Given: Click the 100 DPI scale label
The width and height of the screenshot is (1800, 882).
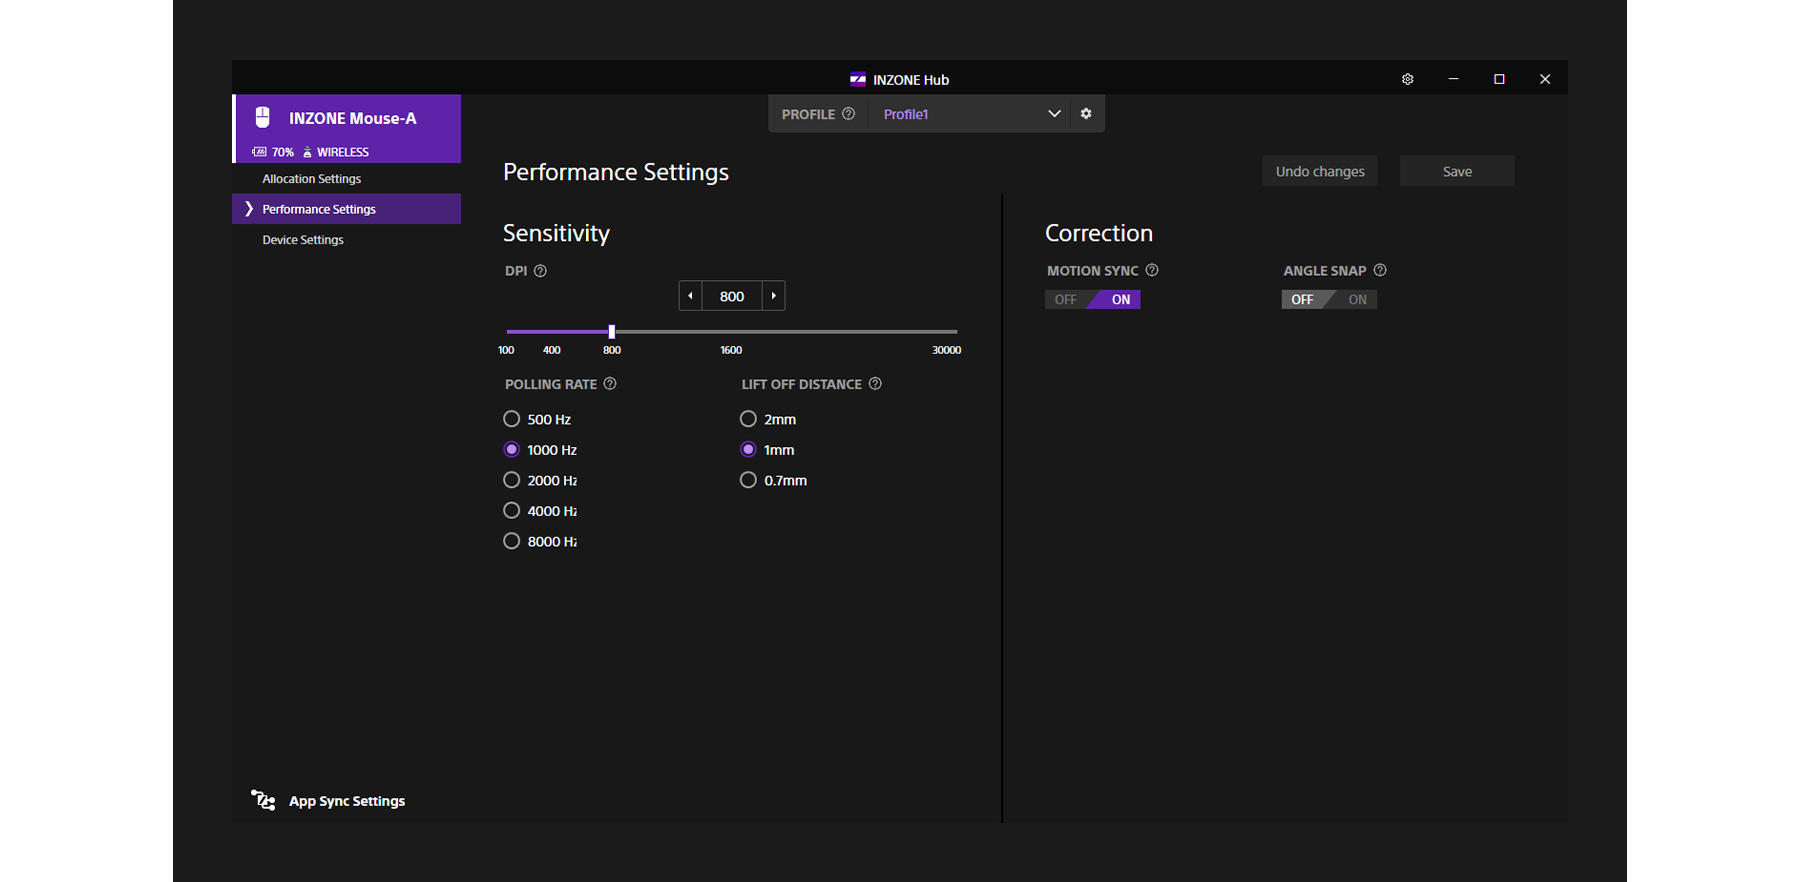Looking at the screenshot, I should 506,350.
